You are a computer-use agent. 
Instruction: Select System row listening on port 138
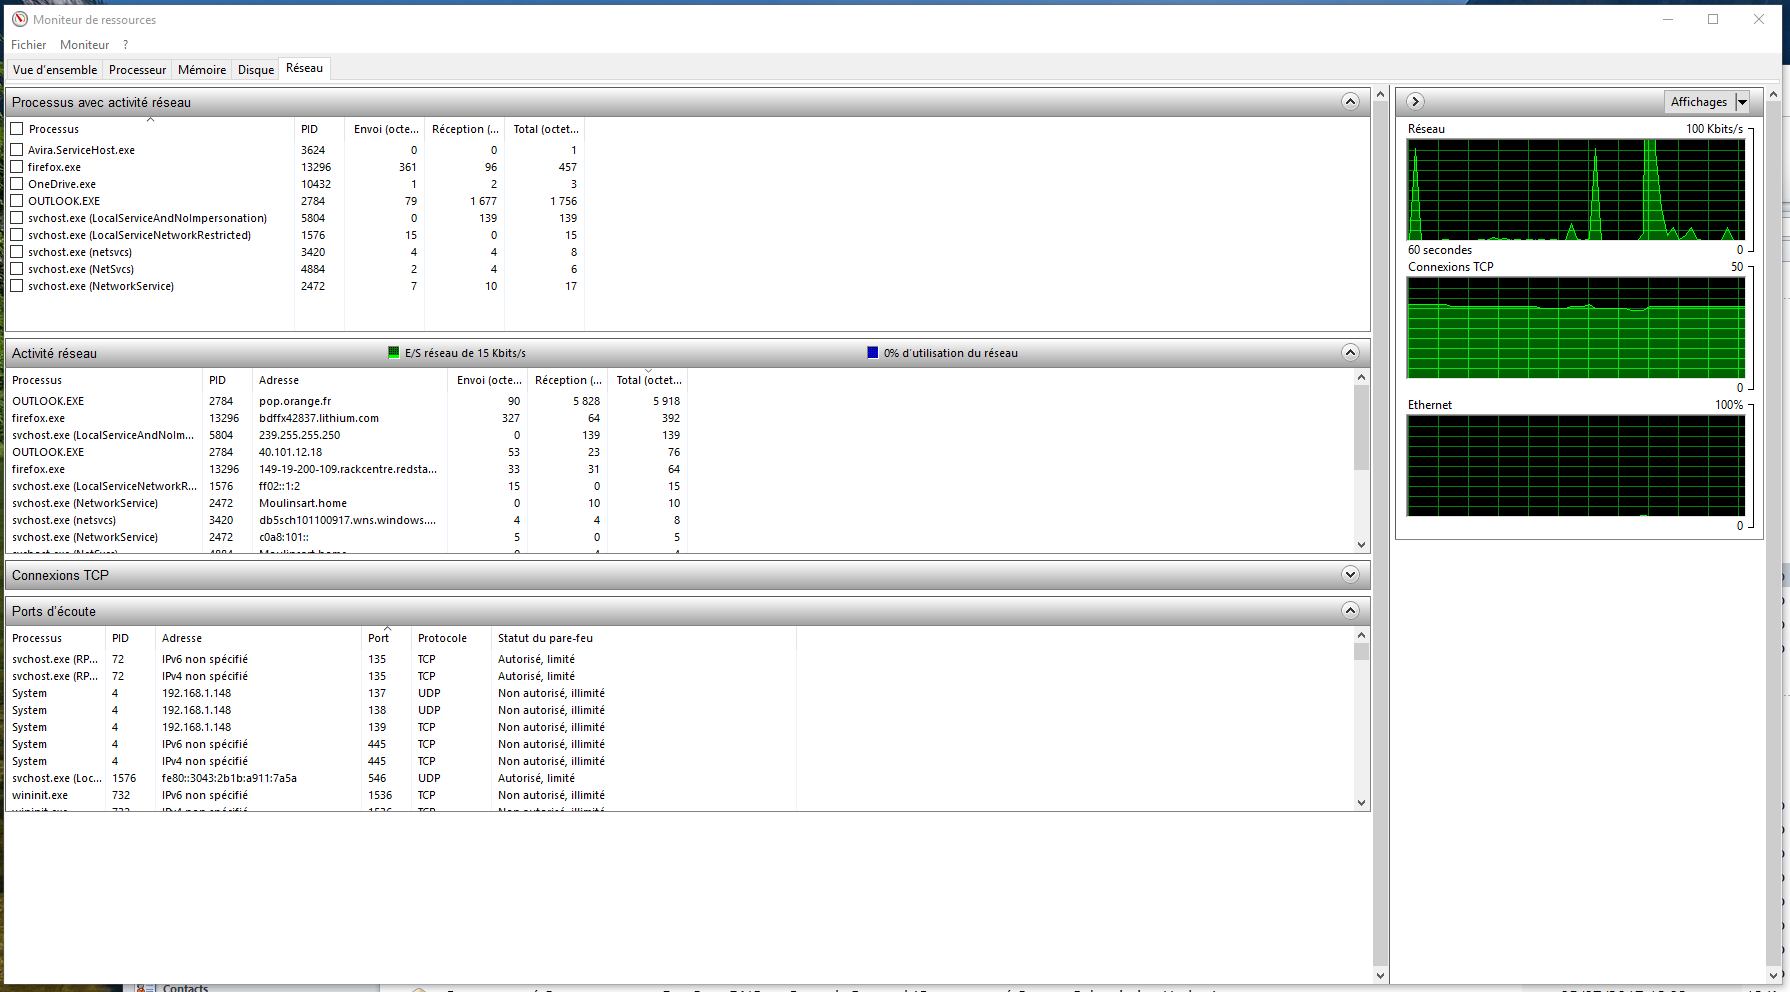[401, 710]
